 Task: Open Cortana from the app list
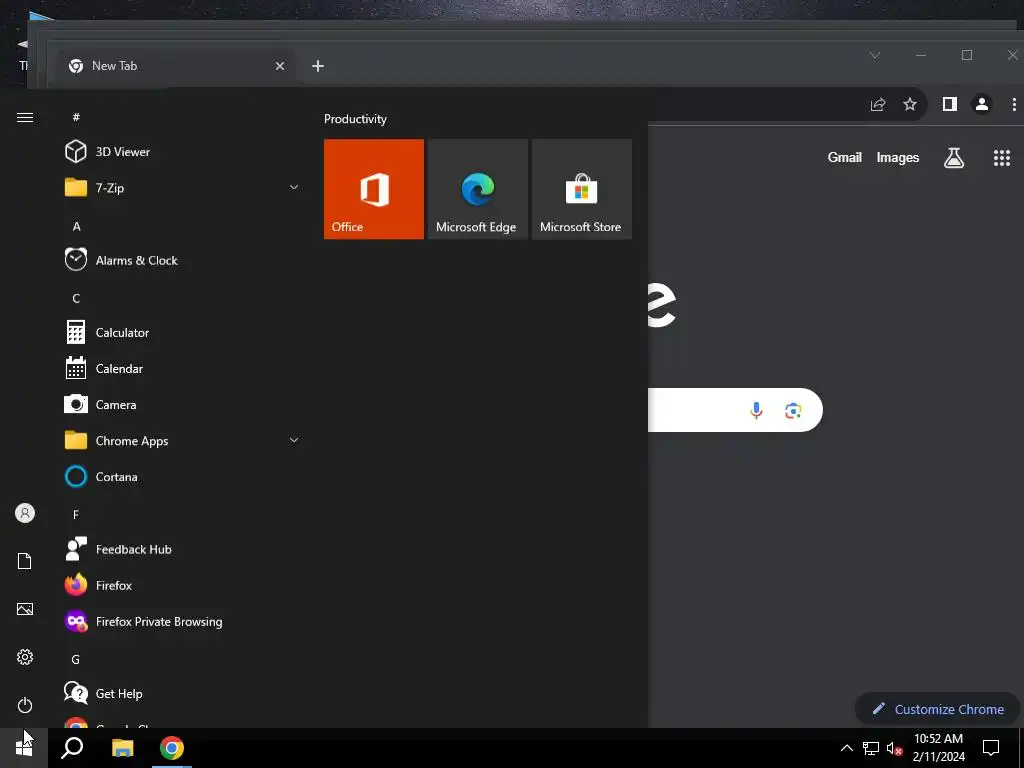(x=183, y=477)
